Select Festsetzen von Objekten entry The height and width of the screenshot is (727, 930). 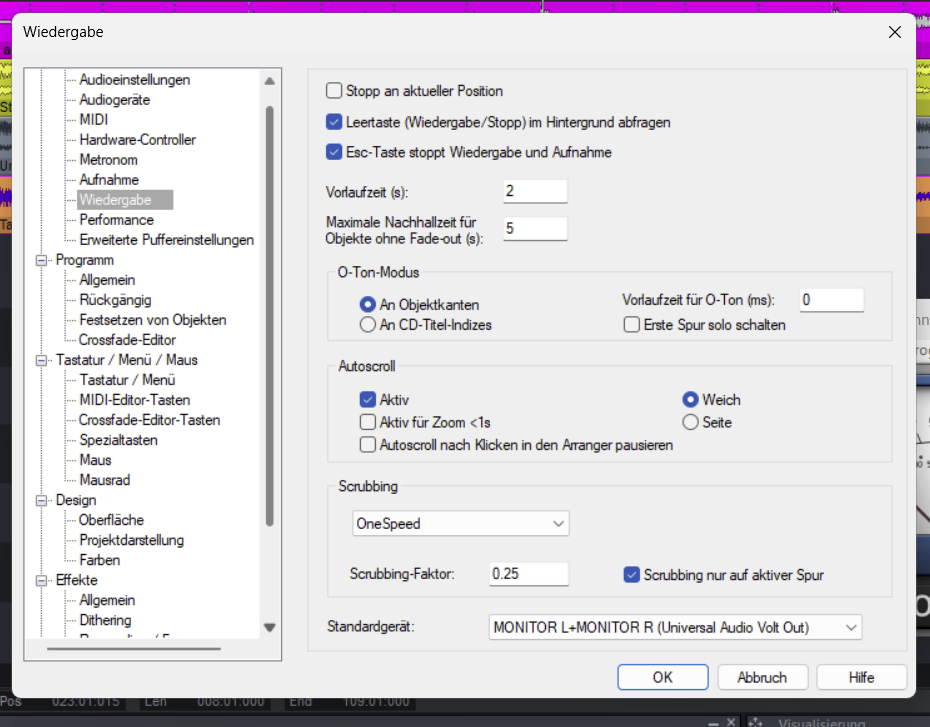153,320
